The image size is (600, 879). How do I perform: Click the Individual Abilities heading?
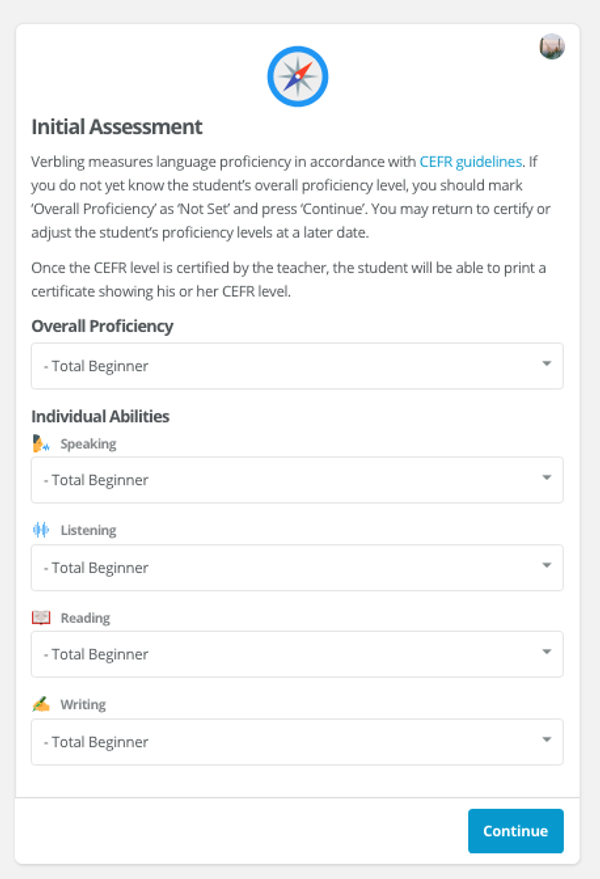point(100,416)
